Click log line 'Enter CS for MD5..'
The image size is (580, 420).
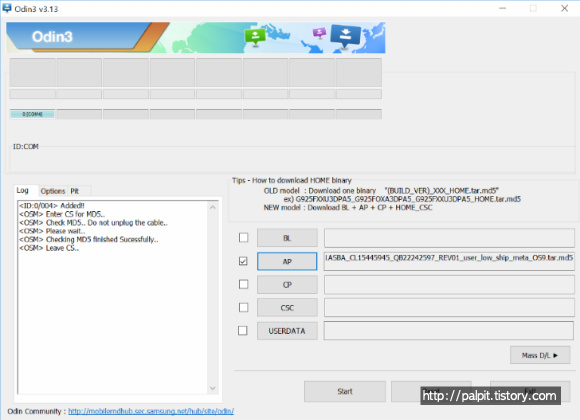[62, 214]
